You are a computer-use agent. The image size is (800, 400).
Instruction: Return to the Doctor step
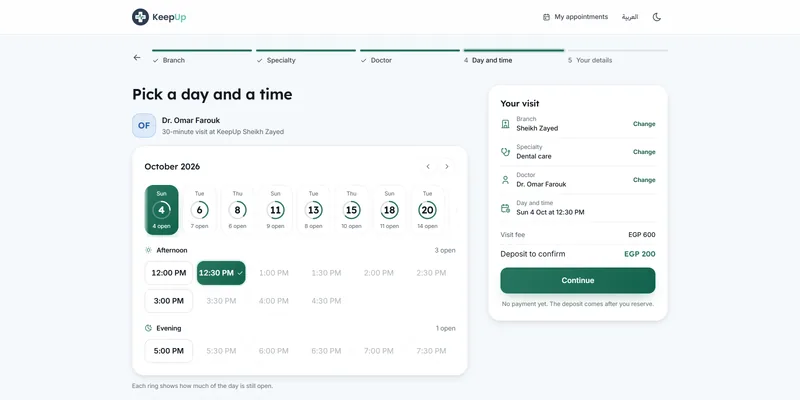[x=410, y=56]
